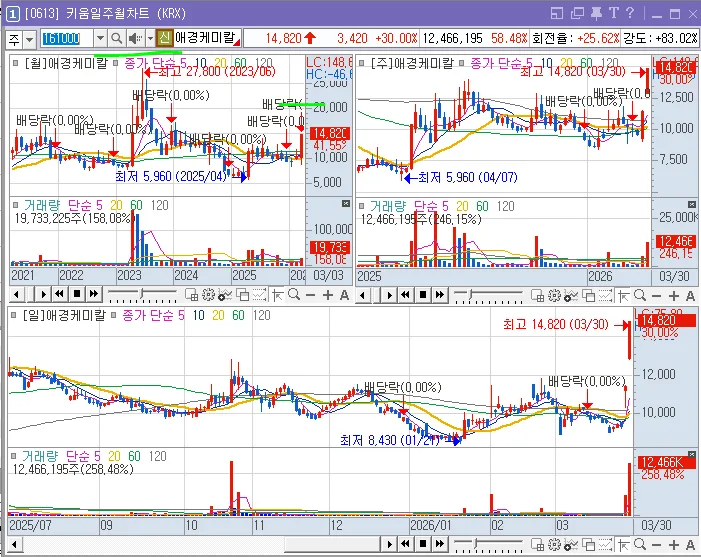The height and width of the screenshot is (557, 701).
Task: Click the overlapping windows icon in title bar
Action: click(x=577, y=13)
